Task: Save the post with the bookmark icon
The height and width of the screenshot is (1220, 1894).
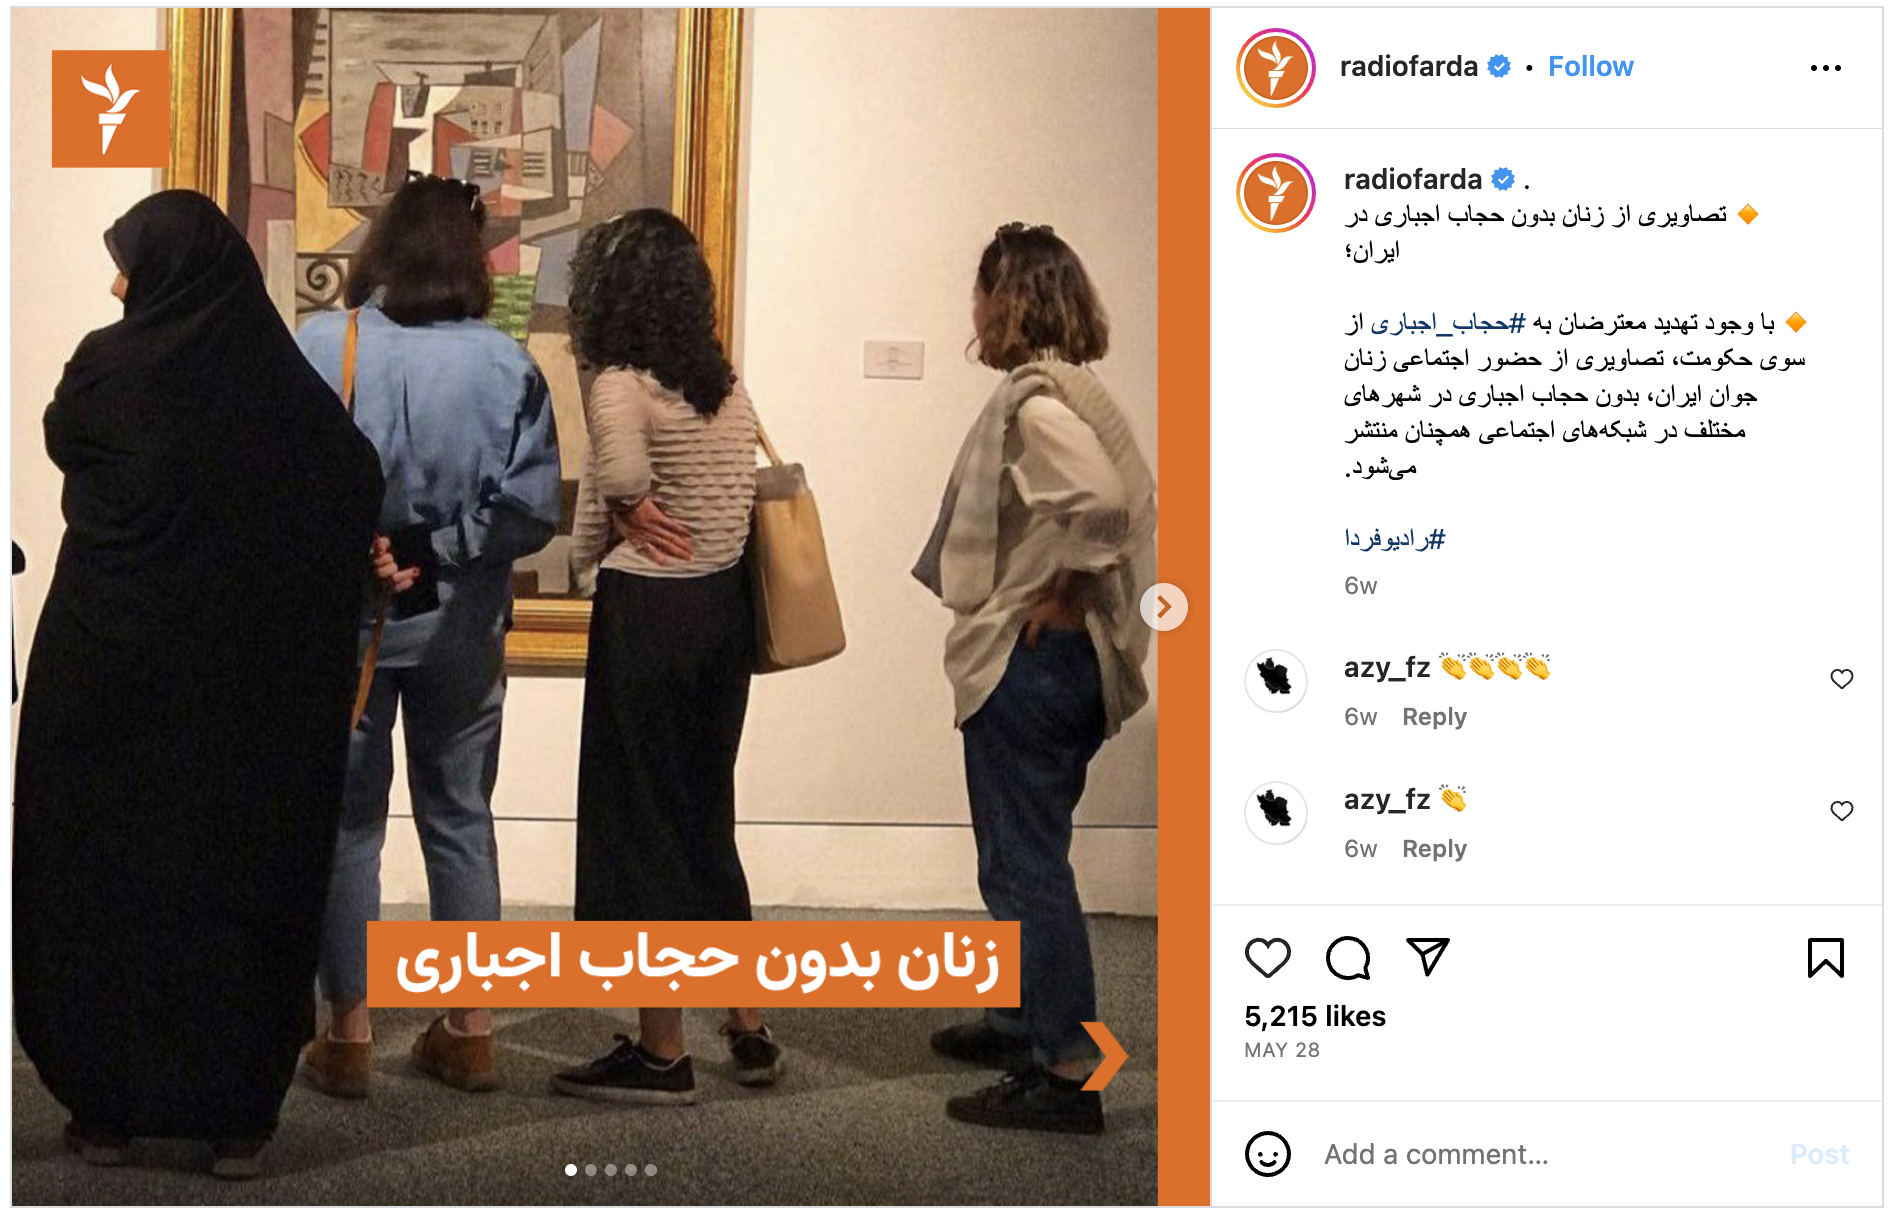Action: click(1825, 958)
